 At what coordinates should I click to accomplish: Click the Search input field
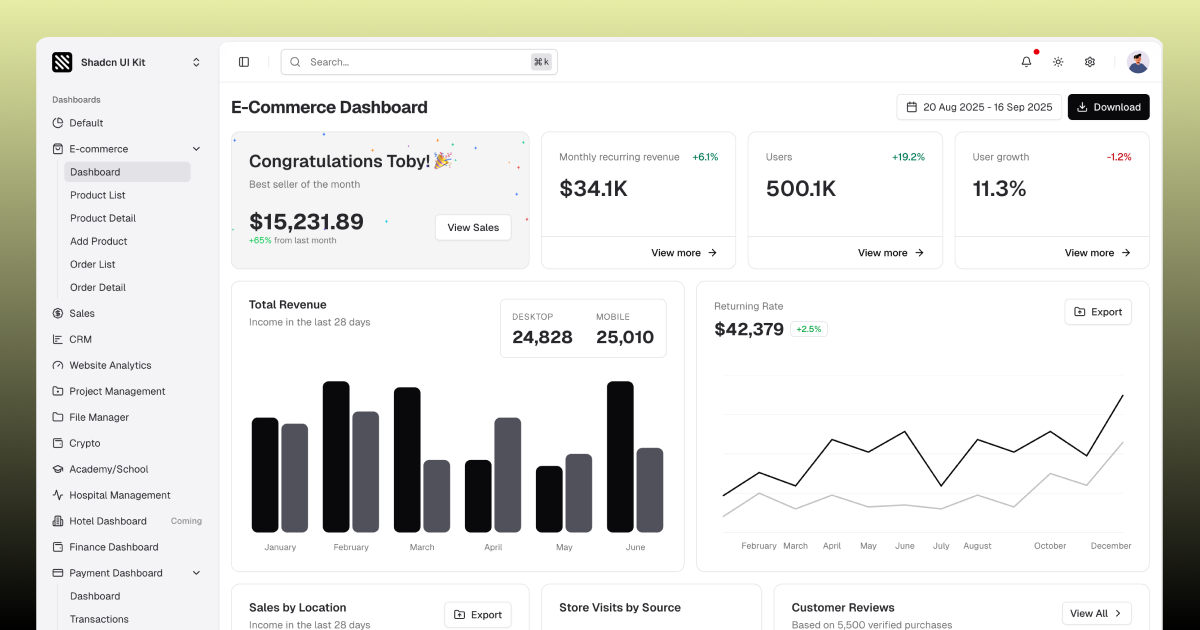tap(419, 61)
